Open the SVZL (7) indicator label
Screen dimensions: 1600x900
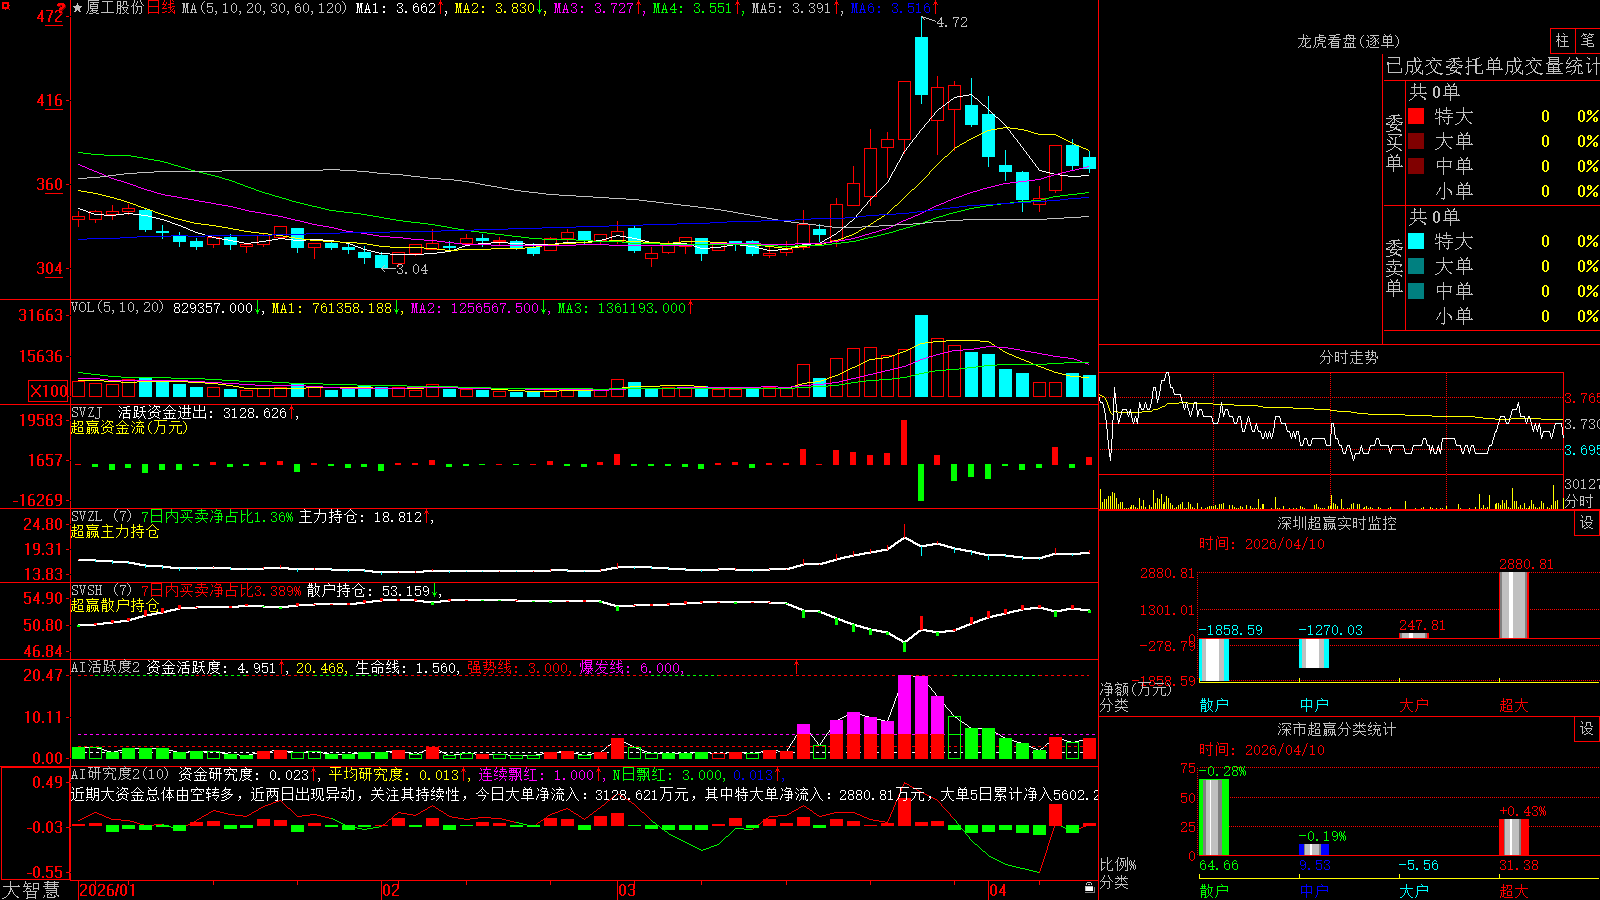coord(101,517)
